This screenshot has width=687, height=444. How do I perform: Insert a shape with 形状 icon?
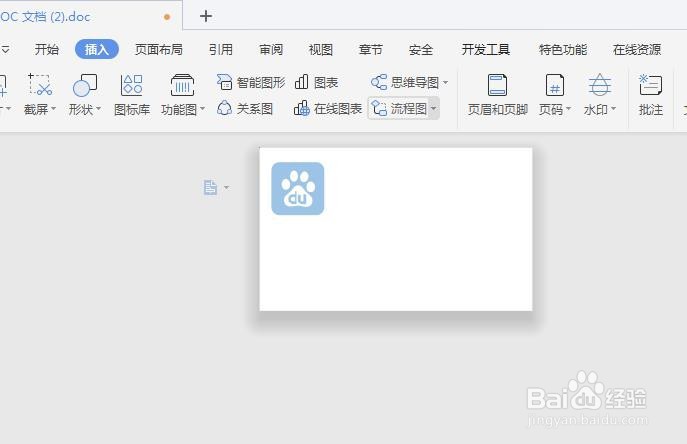85,85
